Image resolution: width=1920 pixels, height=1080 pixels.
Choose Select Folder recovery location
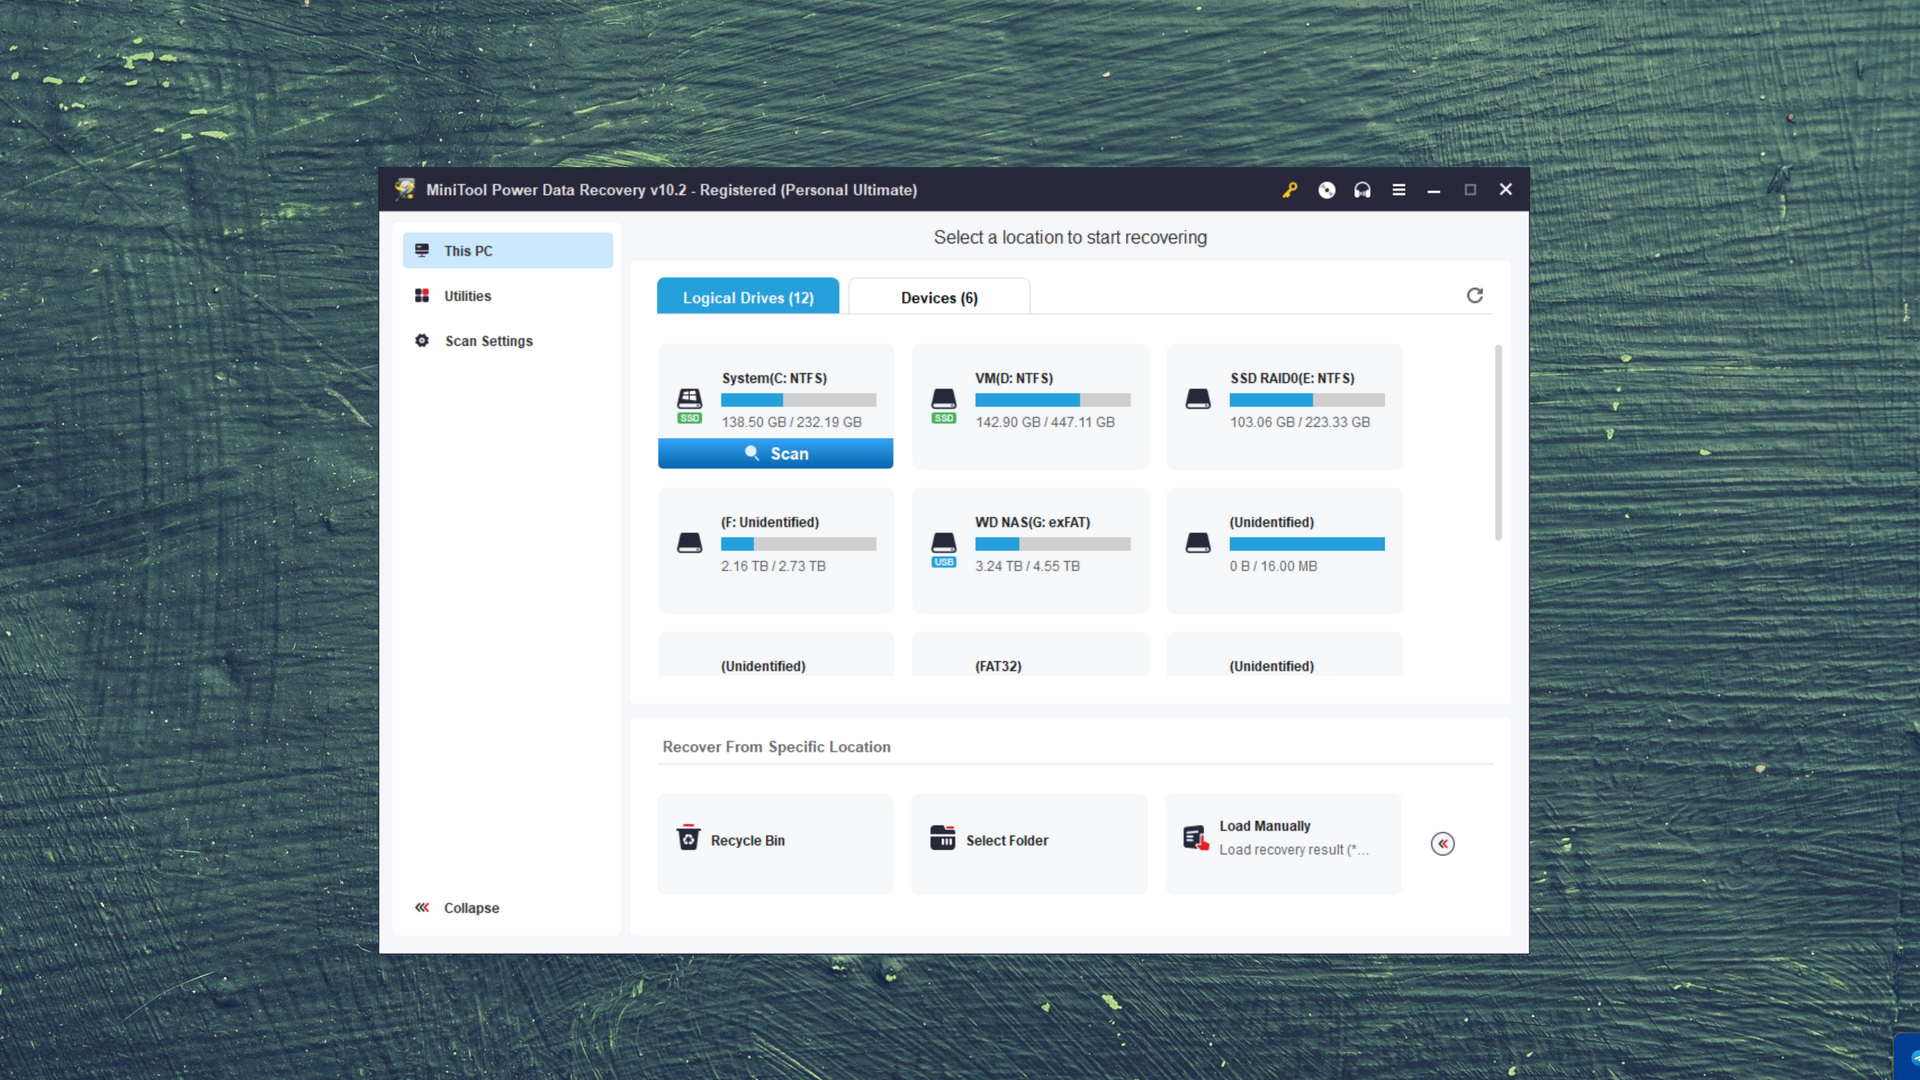pyautogui.click(x=1030, y=844)
